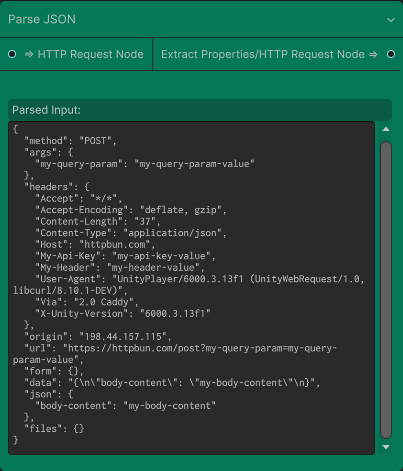
Task: Click the "Content-Type" header line
Action: [x=131, y=233]
